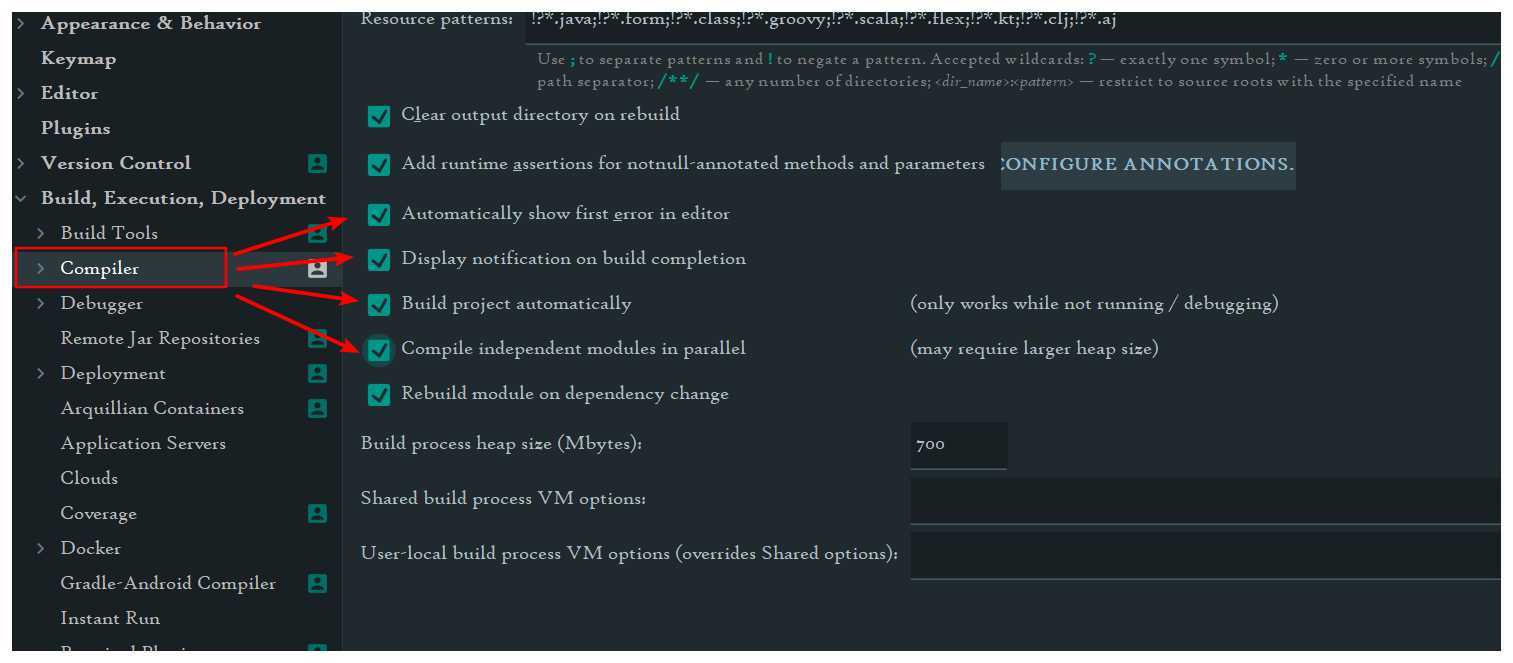
Task: Expand the Debugger tree node
Action: [x=41, y=303]
